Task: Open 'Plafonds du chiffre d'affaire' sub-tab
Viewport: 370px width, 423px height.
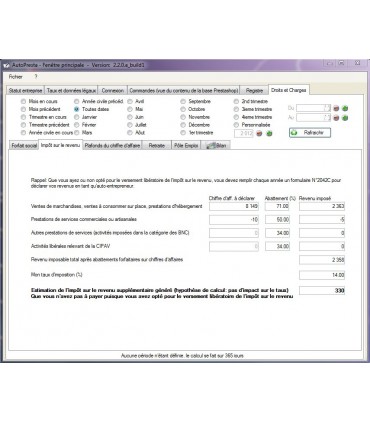Action: pos(112,146)
